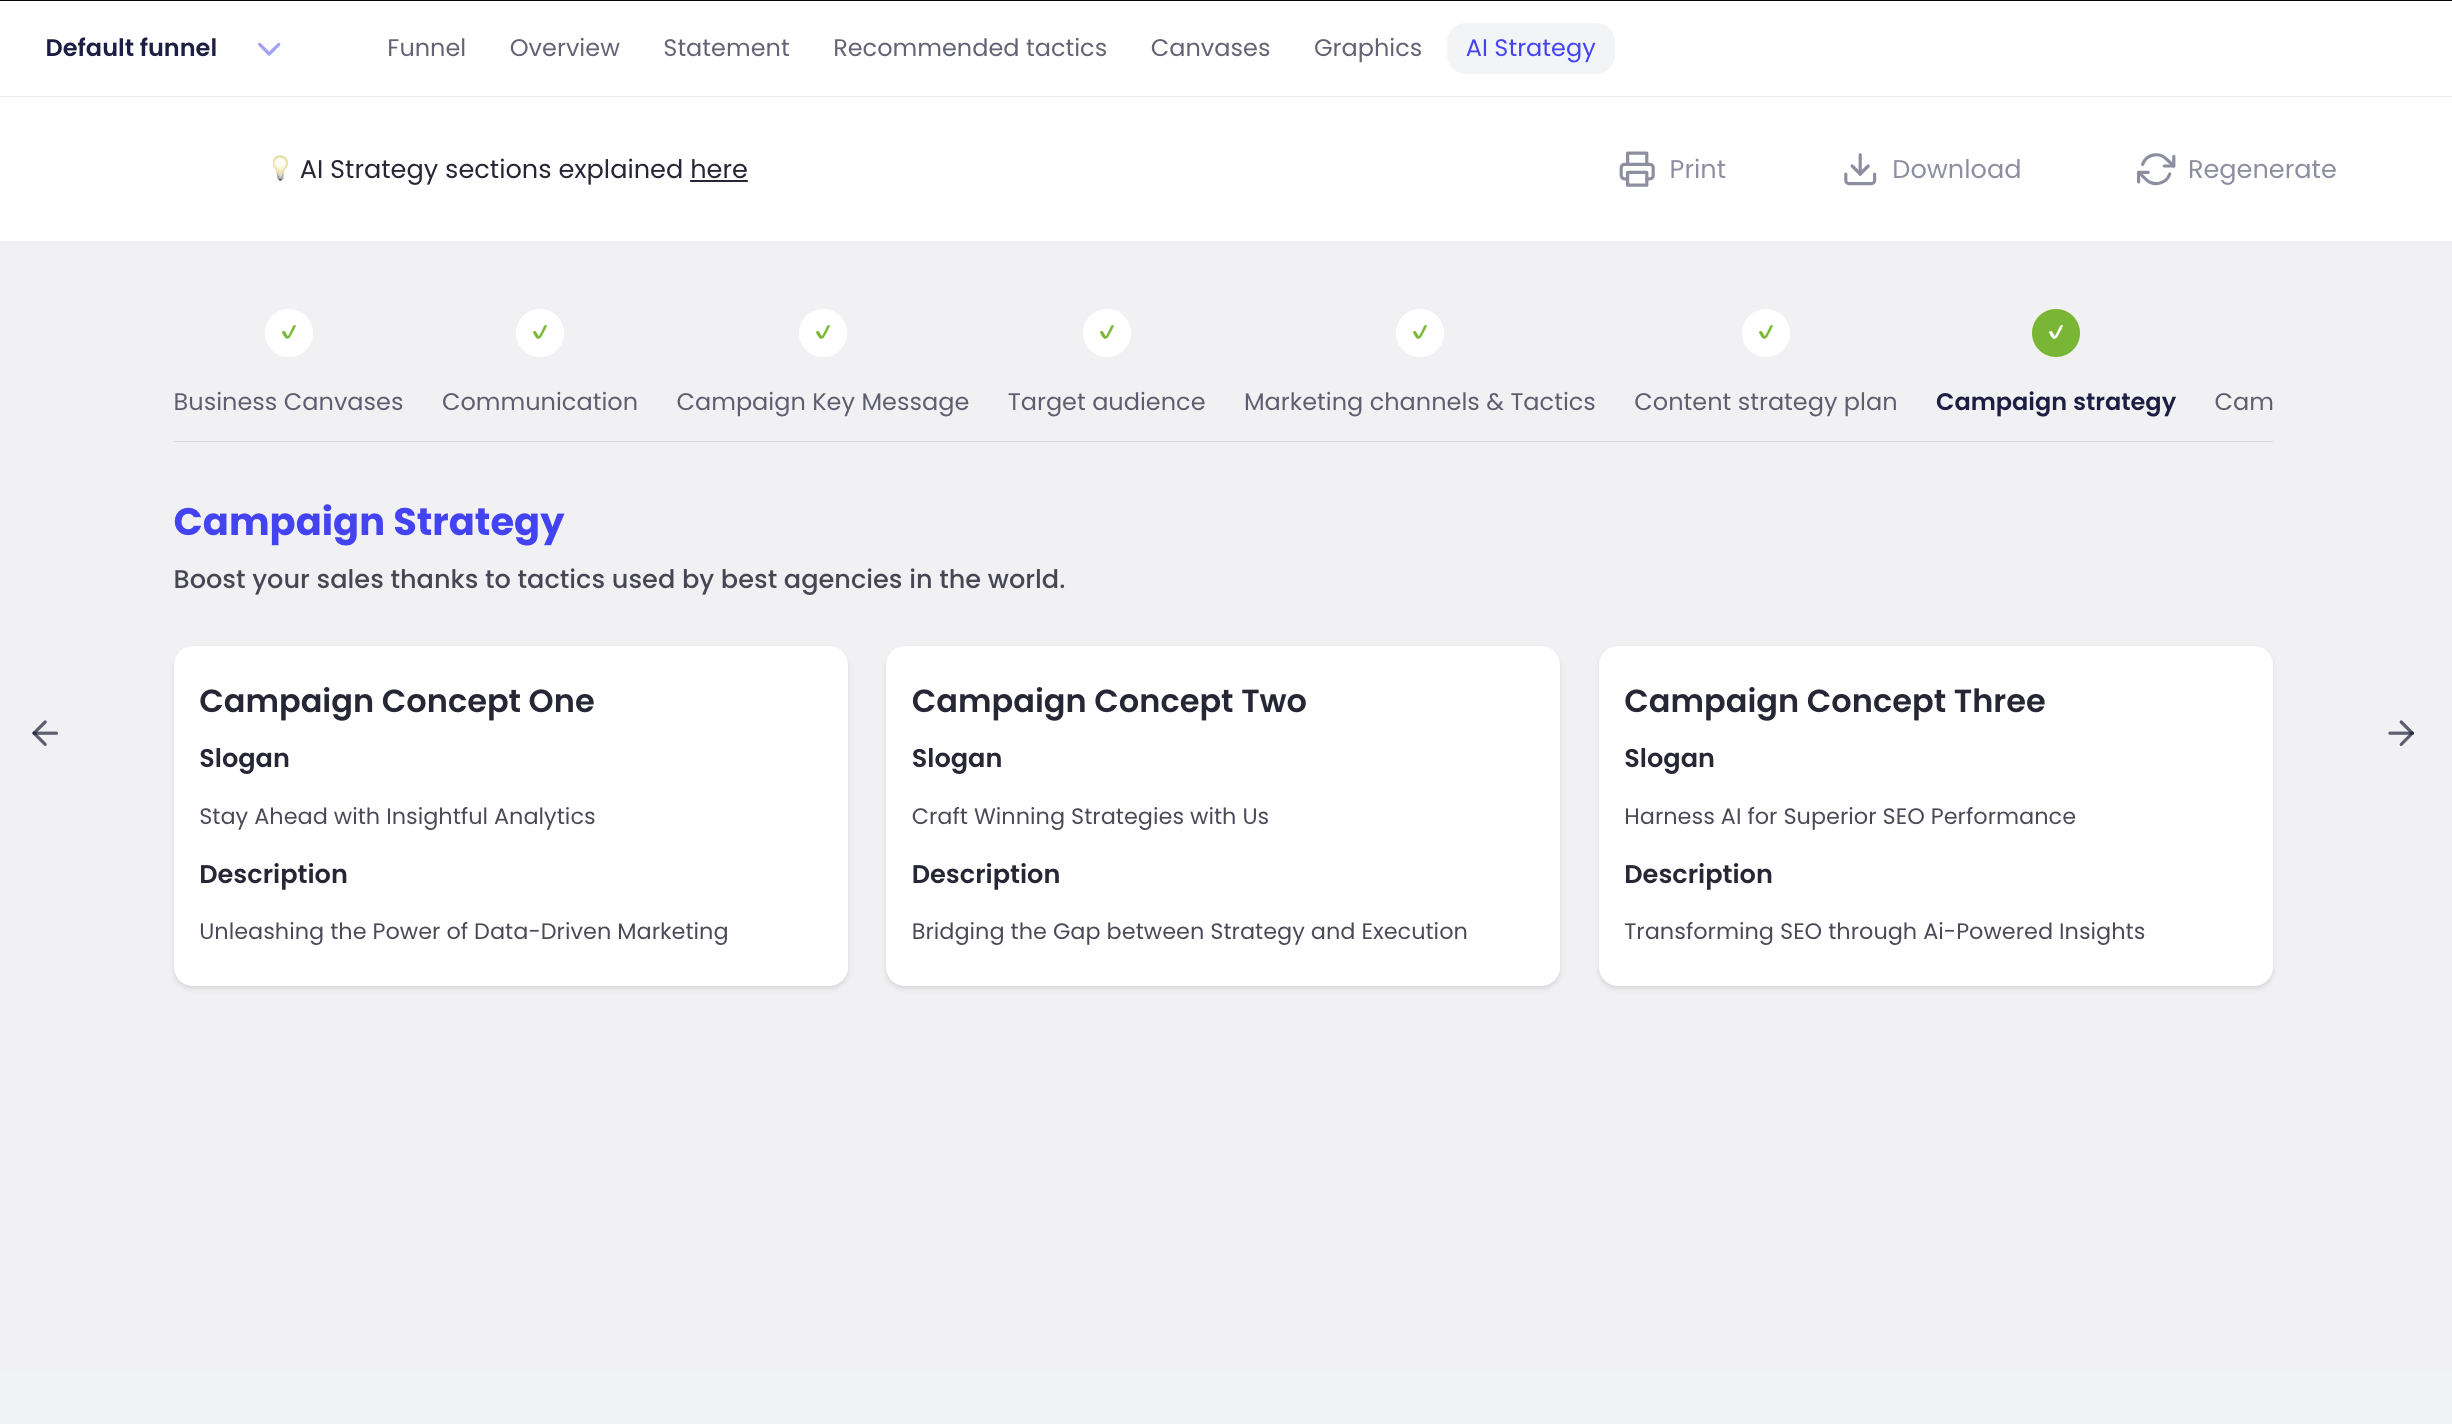Screen dimensions: 2452x1424
Task: Advance to next section with right arrow
Action: (x=2401, y=733)
